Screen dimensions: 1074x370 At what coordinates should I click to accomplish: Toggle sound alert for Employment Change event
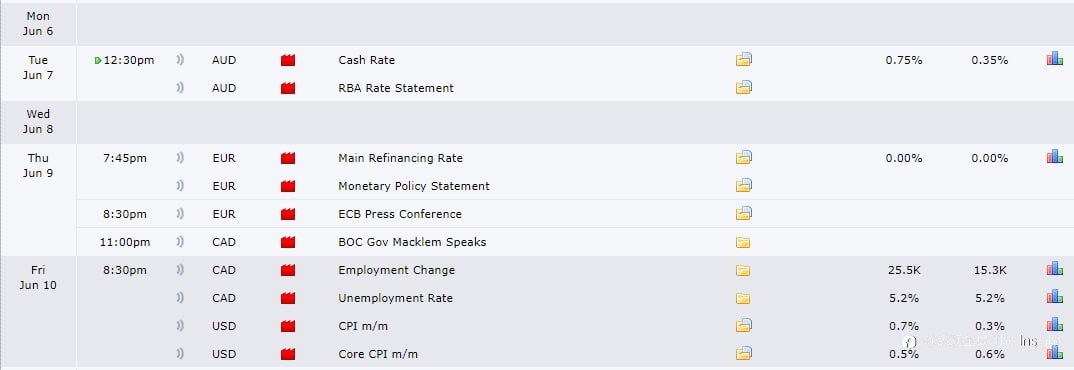click(180, 270)
